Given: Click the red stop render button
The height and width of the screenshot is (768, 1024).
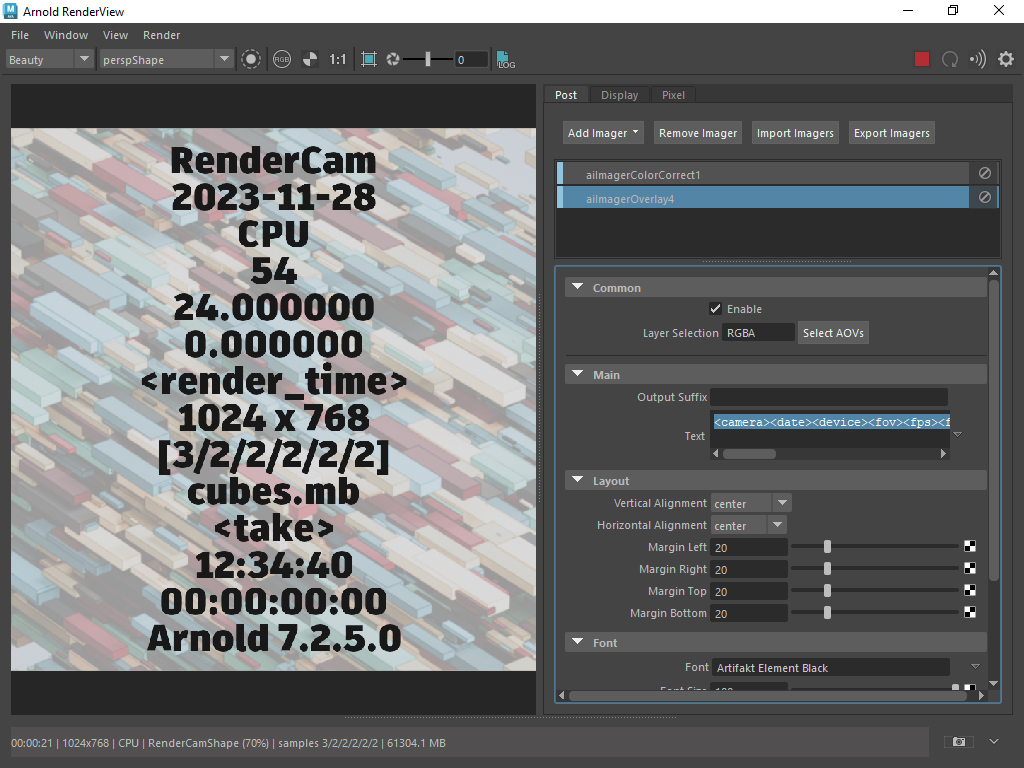Looking at the screenshot, I should [x=922, y=60].
